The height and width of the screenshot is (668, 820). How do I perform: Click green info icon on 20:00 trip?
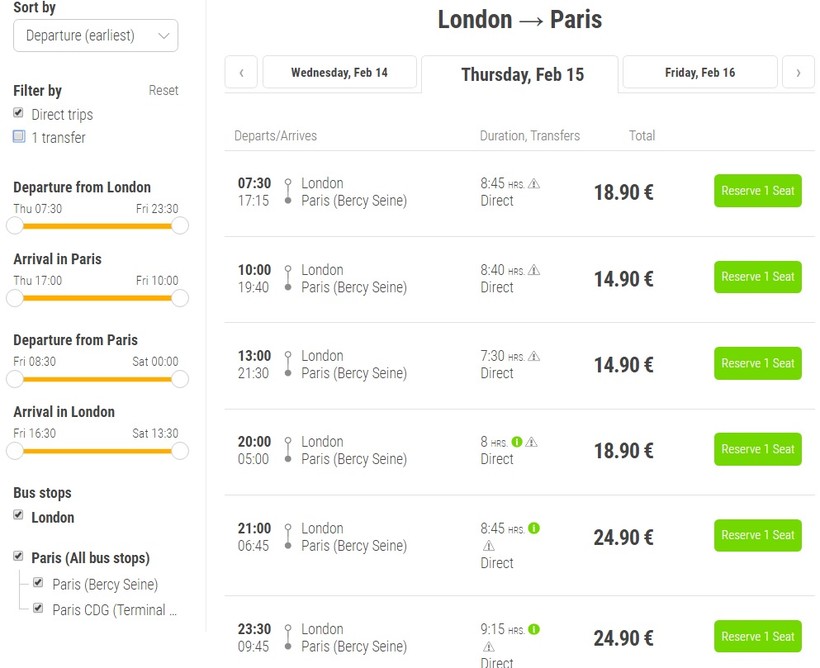(x=517, y=442)
